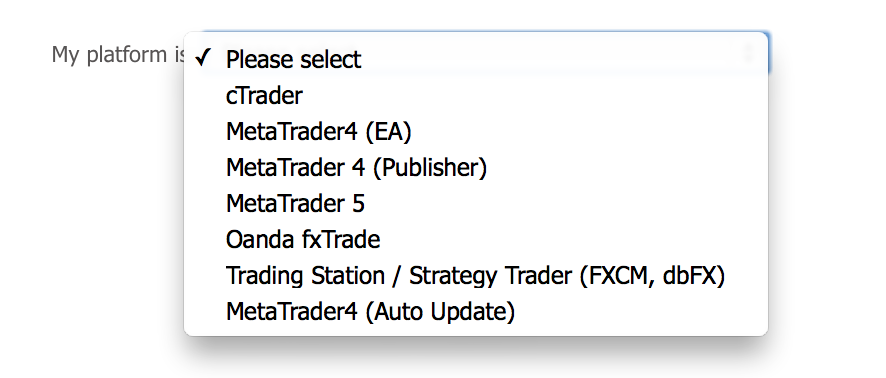Choose Oanda fxTrade from dropdown
Viewport: 886px width, 378px height.
click(476, 240)
